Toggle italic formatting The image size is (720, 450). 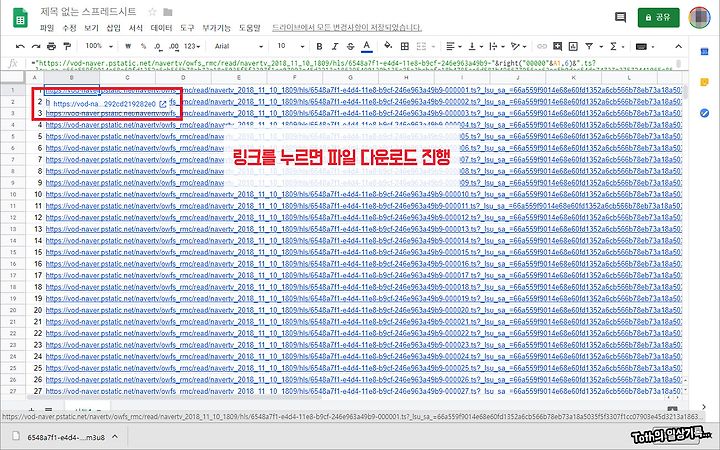(x=335, y=46)
